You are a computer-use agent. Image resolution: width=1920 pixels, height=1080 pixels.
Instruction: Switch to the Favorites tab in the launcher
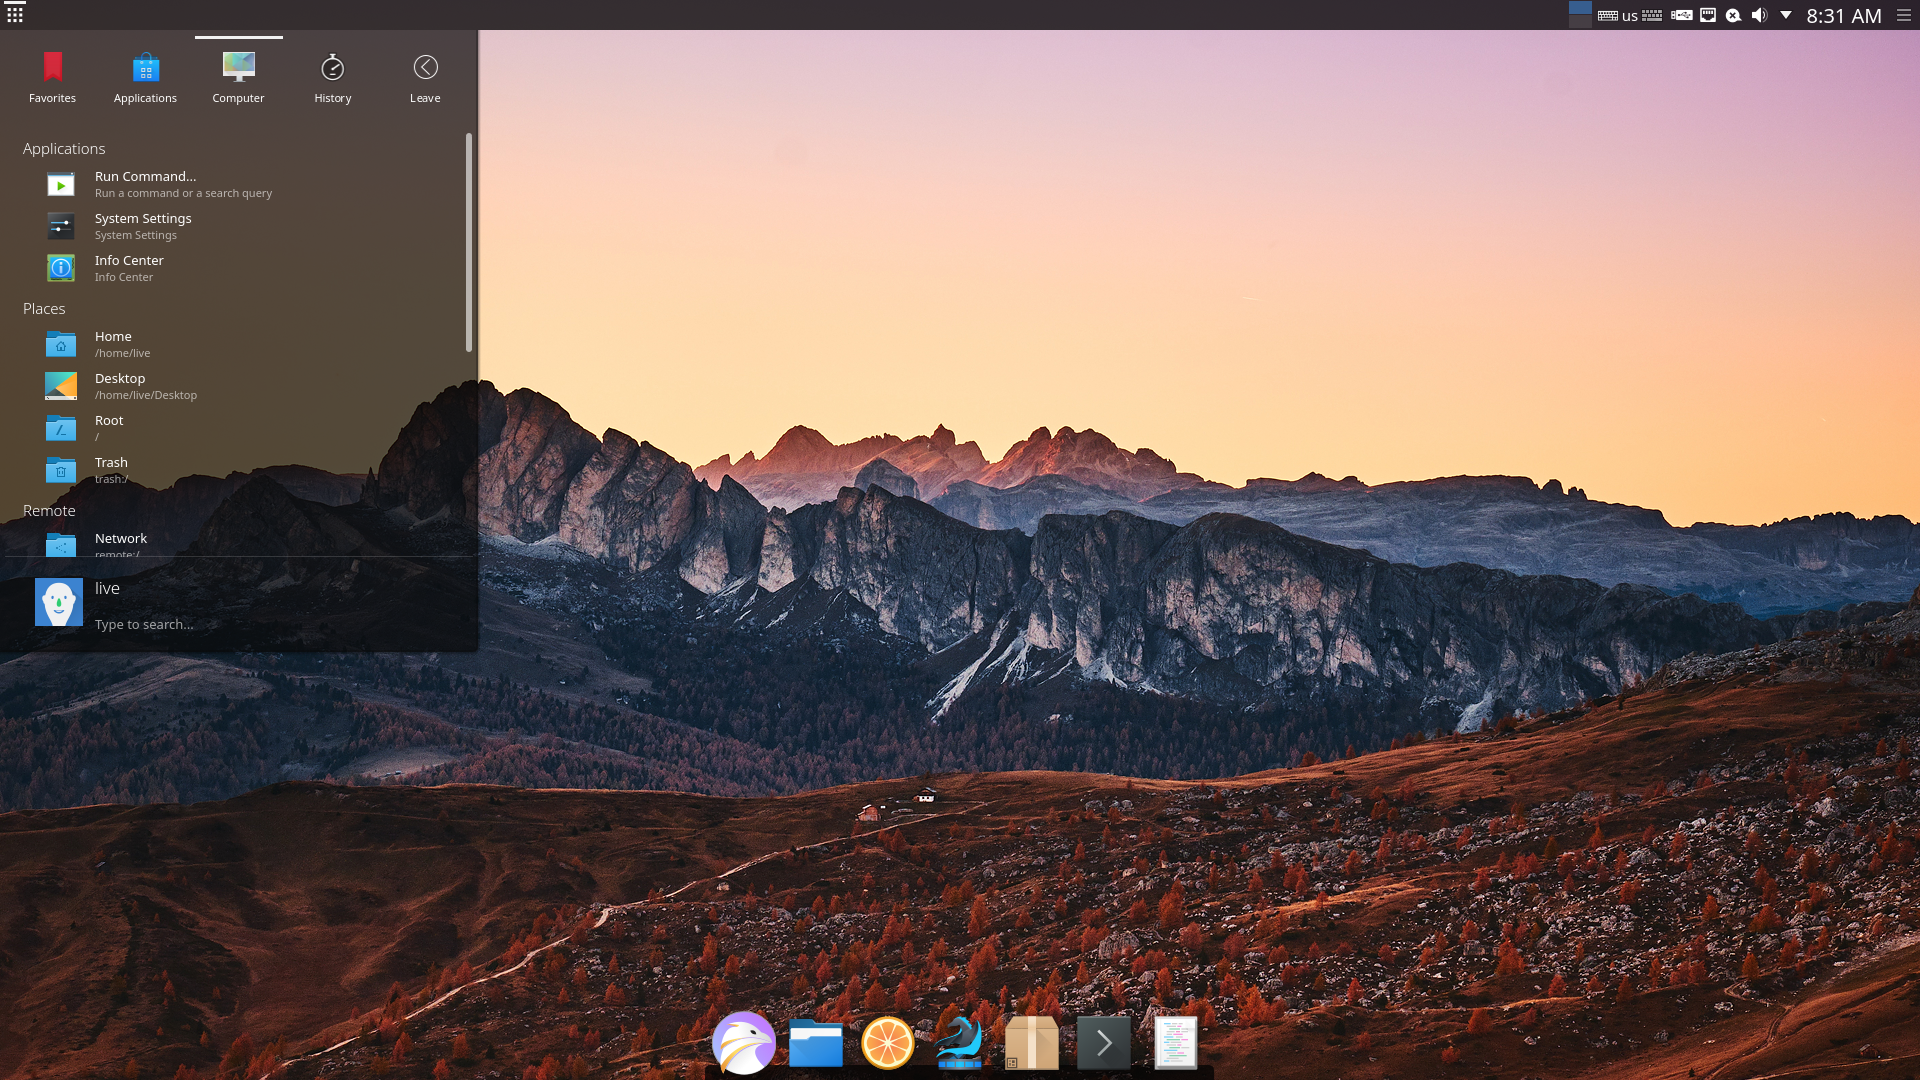[52, 75]
